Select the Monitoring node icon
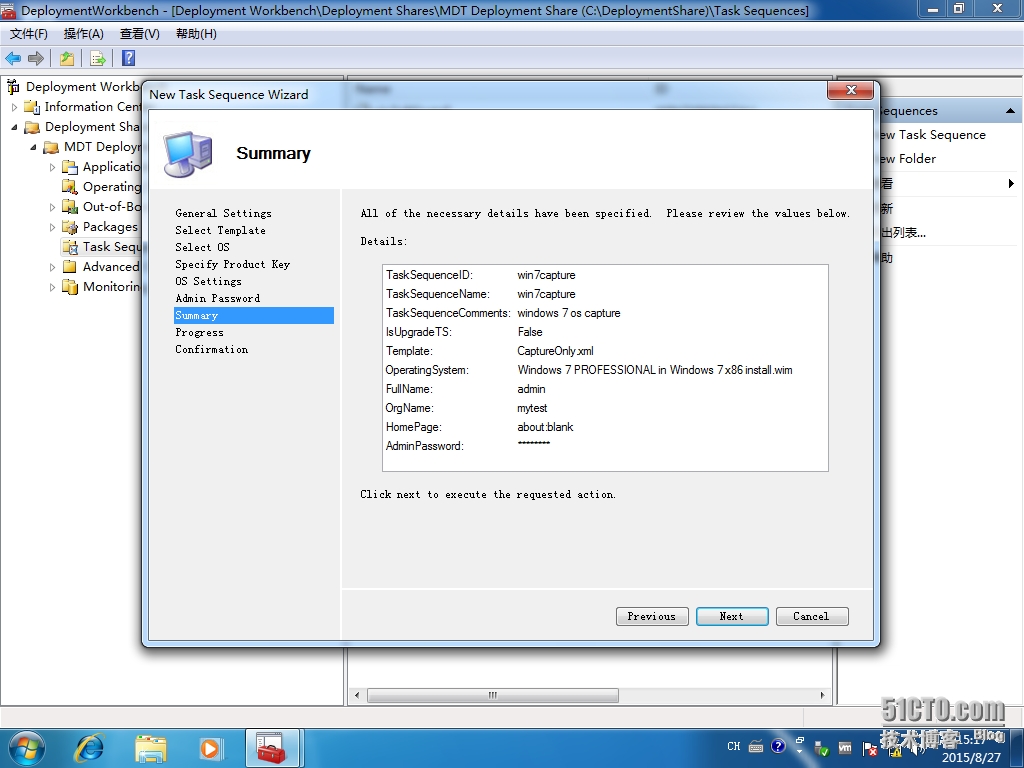Screen dimensions: 1024x768 click(70, 287)
